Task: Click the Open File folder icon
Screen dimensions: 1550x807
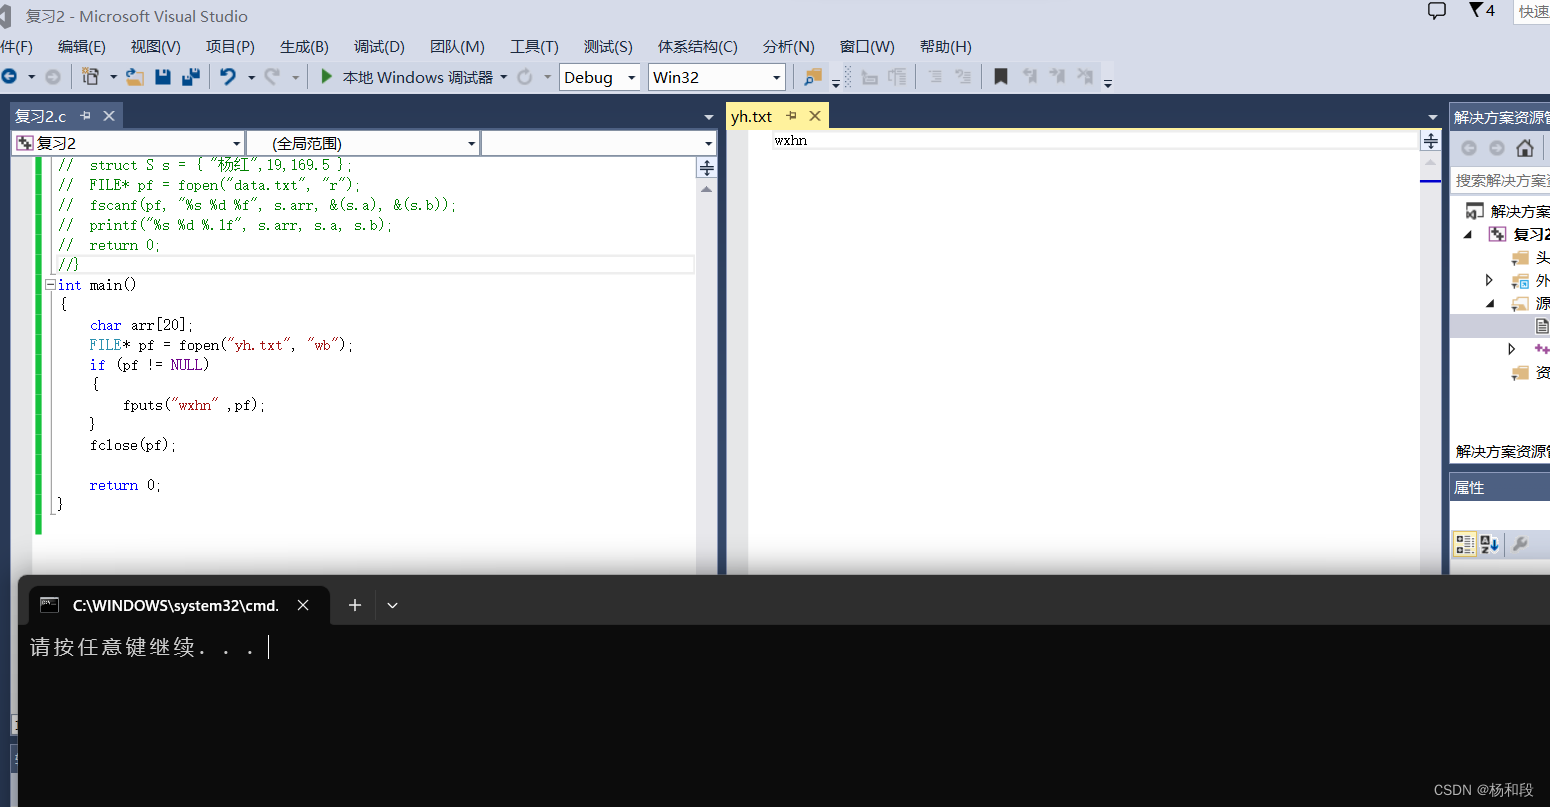Action: click(135, 77)
